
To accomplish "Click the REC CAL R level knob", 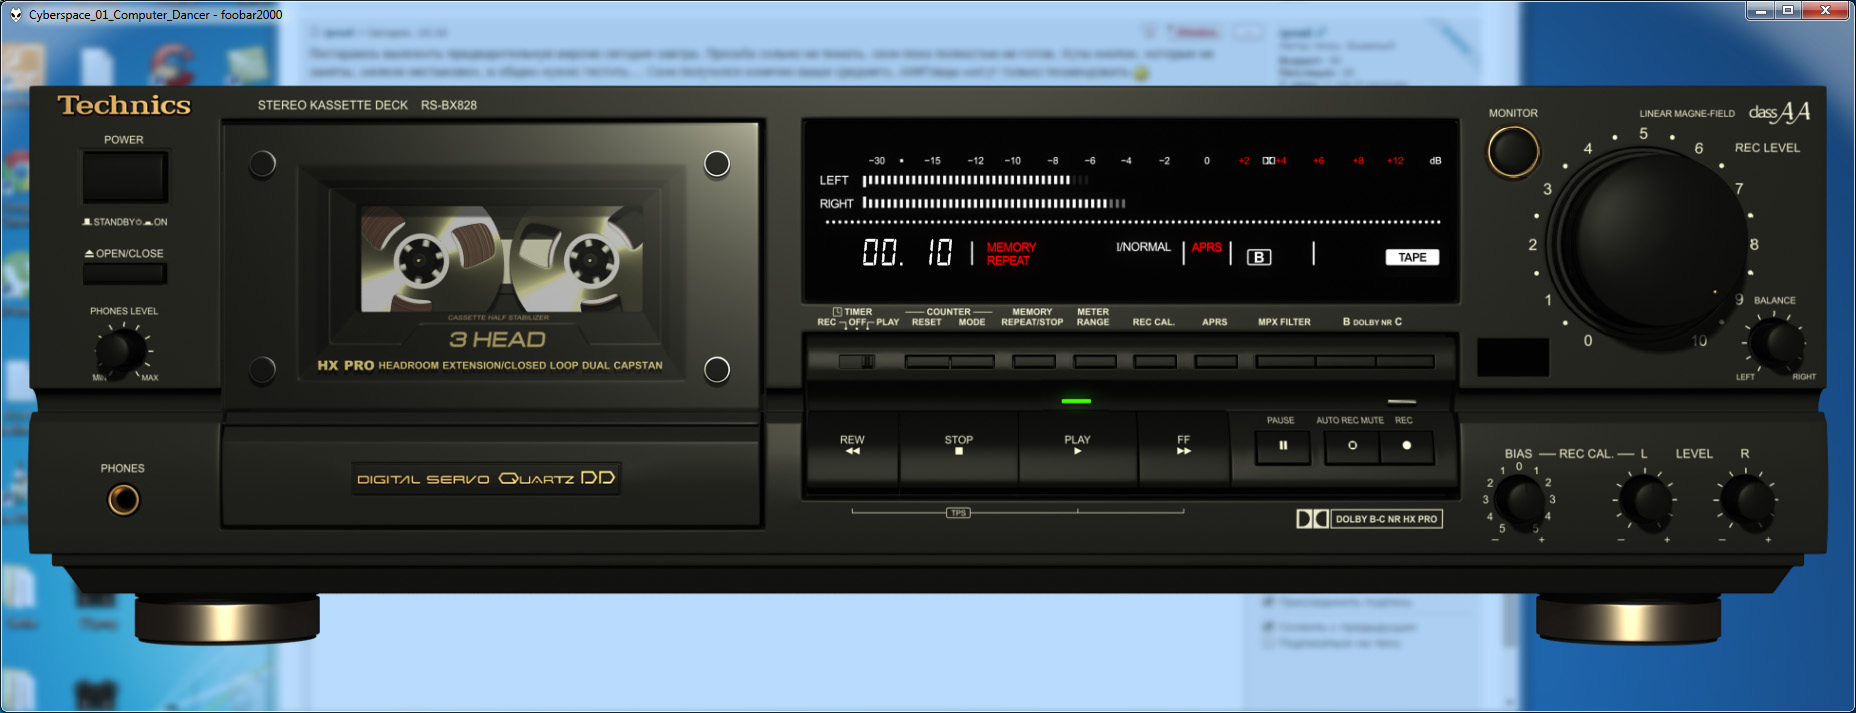I will (1746, 499).
